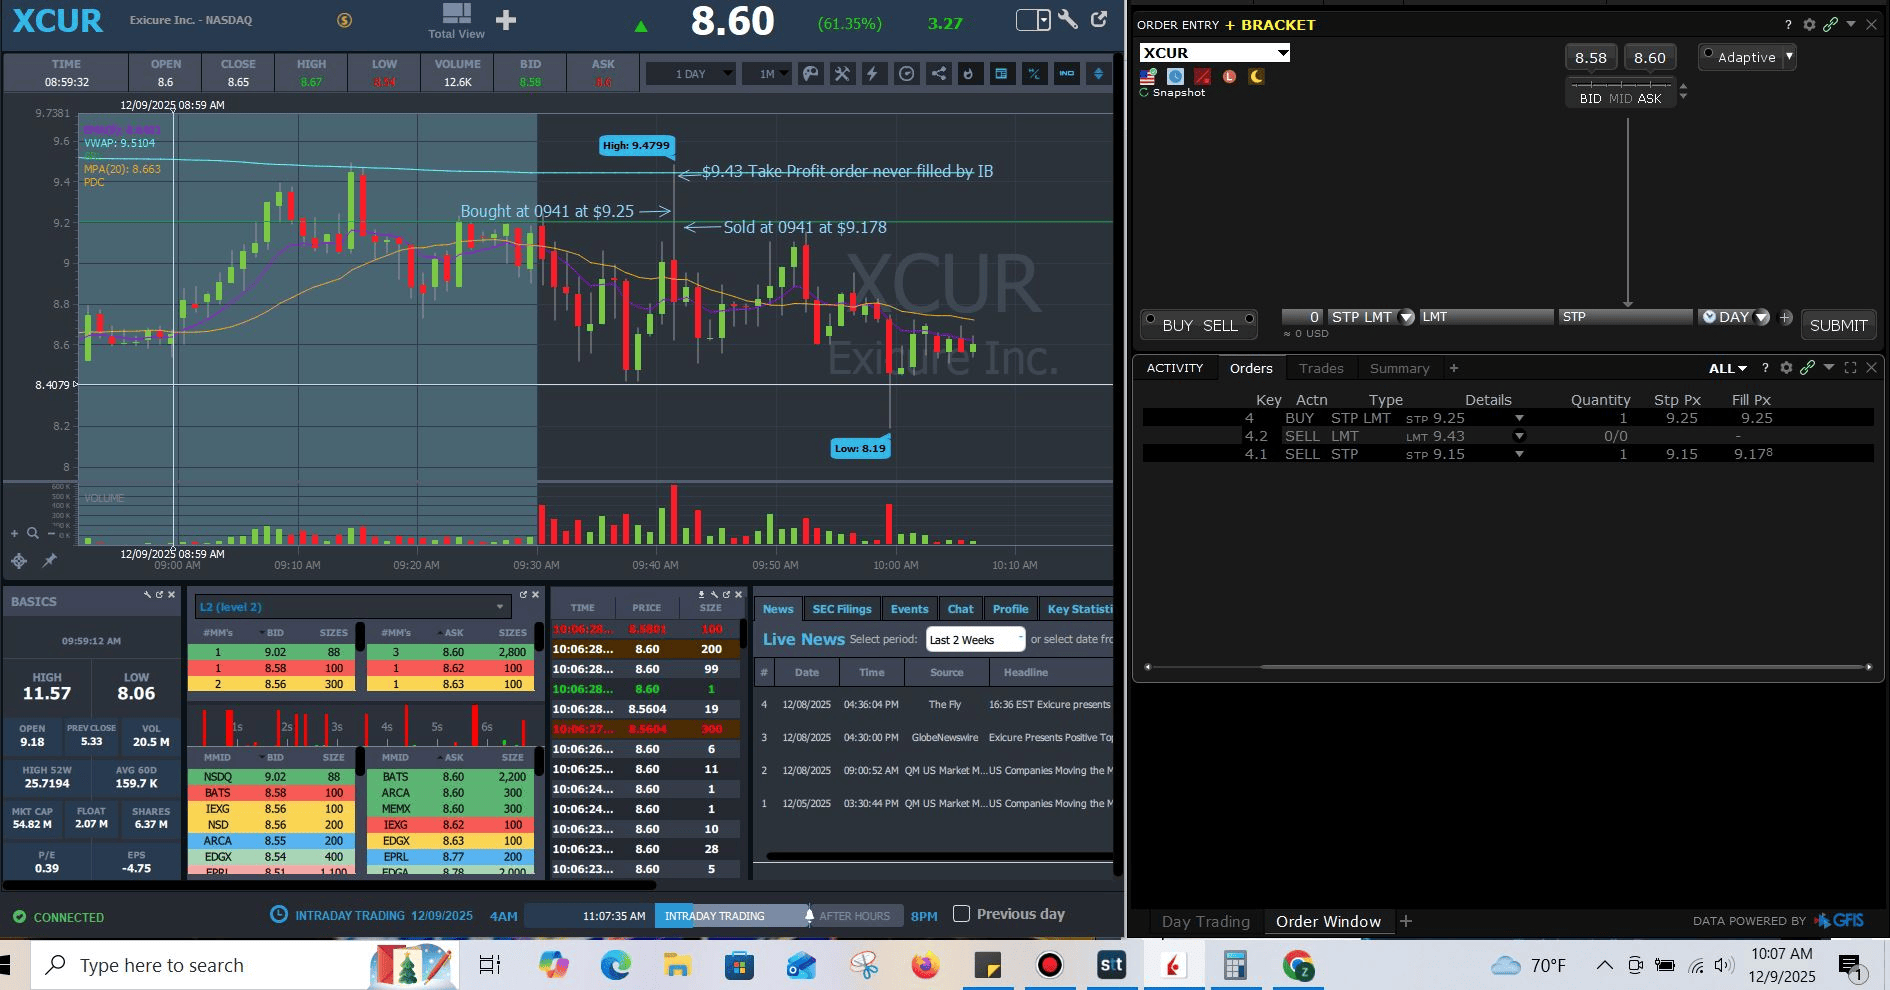Image resolution: width=1890 pixels, height=990 pixels.
Task: Click the IND indicators icon
Action: (1067, 73)
